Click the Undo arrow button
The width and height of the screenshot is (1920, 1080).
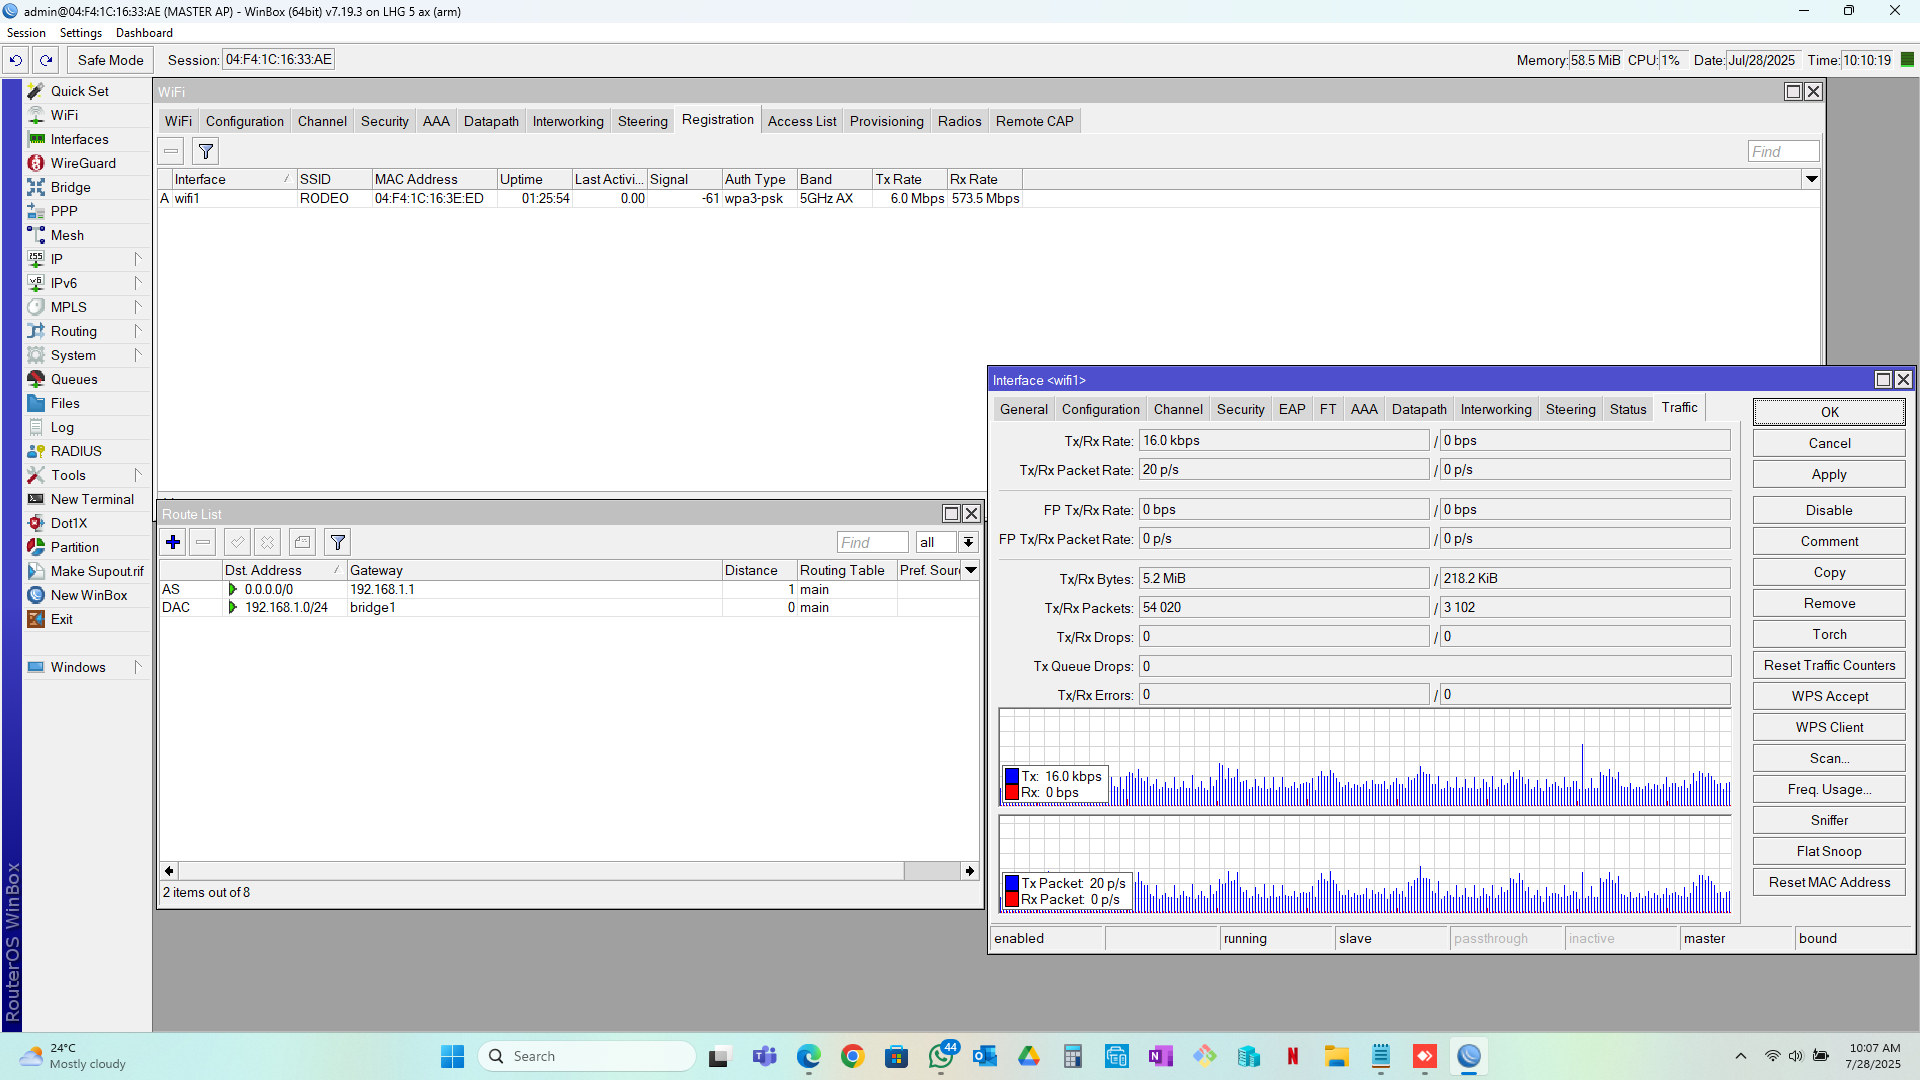15,60
